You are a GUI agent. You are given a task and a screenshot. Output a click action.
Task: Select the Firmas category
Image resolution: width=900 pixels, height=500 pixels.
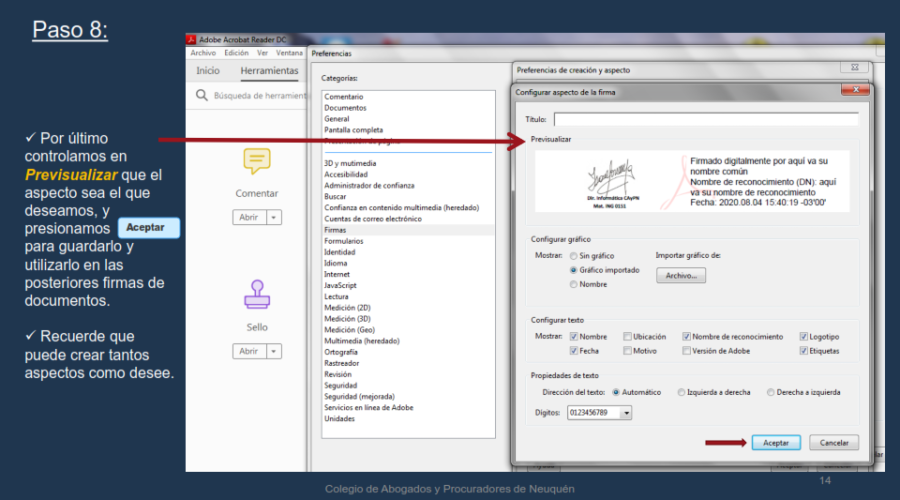335,230
